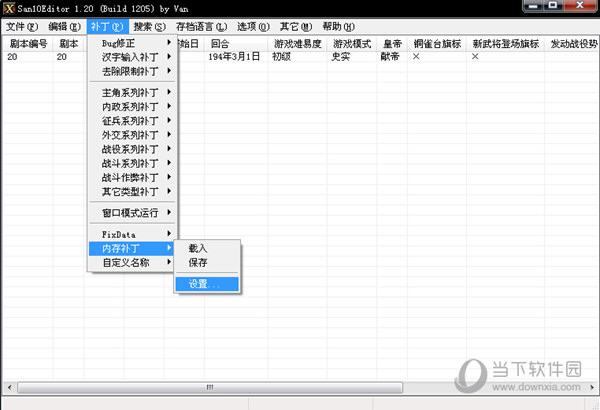The image size is (600, 410).
Task: Select the 194年3月1日 cell
Action: (x=234, y=57)
